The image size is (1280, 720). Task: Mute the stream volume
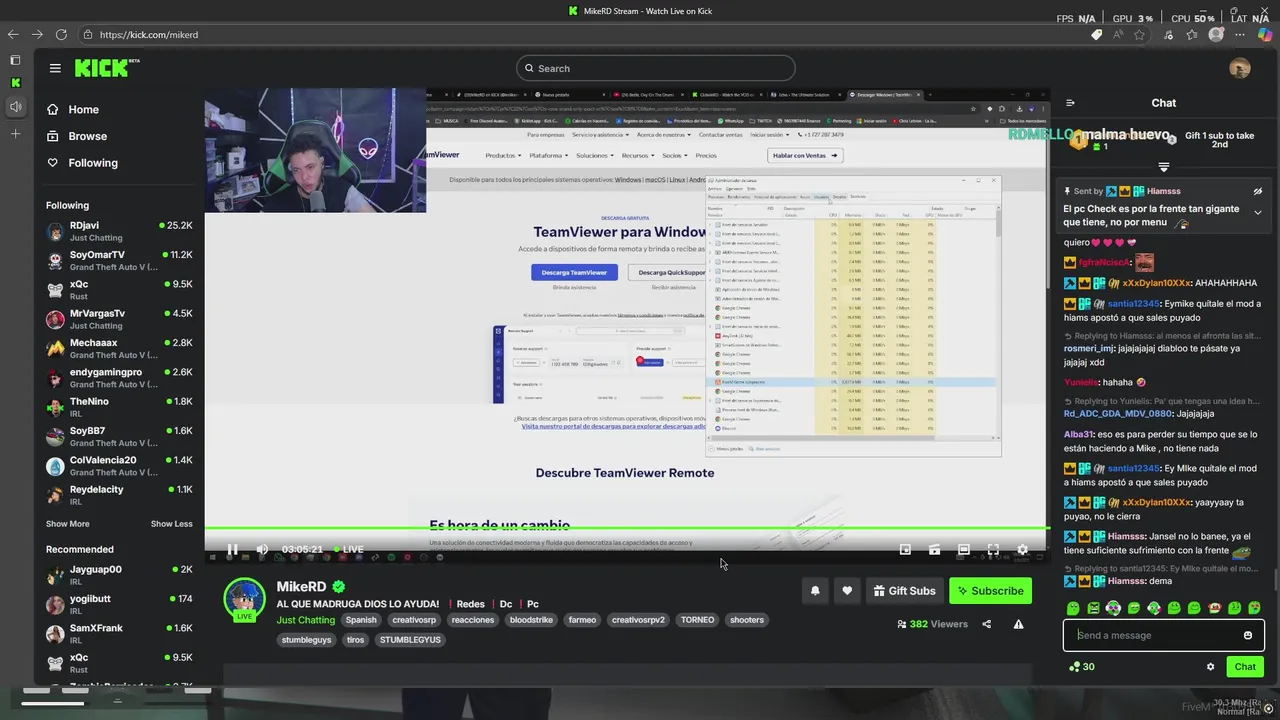[x=262, y=549]
